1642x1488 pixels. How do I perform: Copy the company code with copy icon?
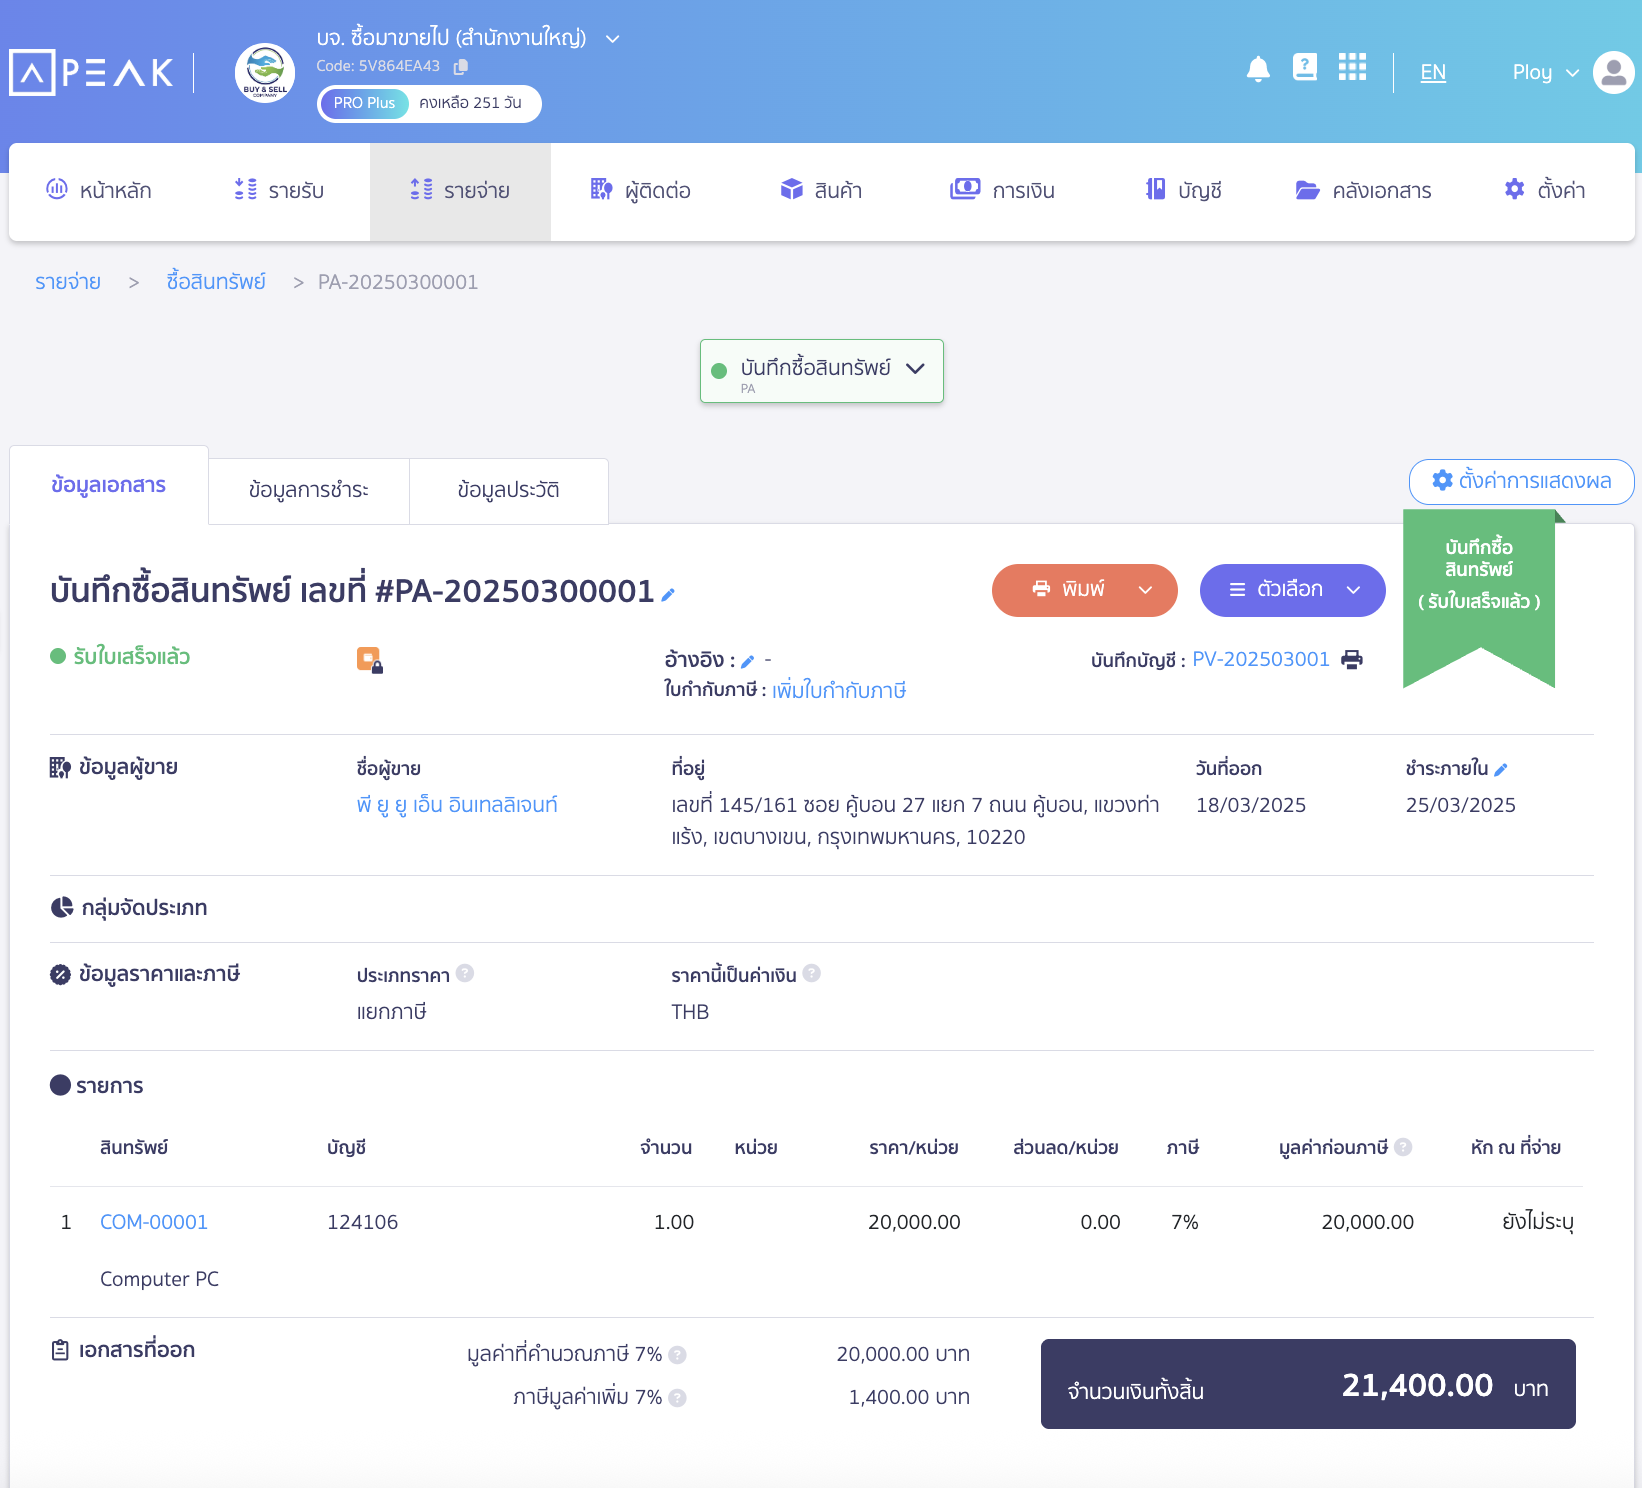click(x=460, y=67)
